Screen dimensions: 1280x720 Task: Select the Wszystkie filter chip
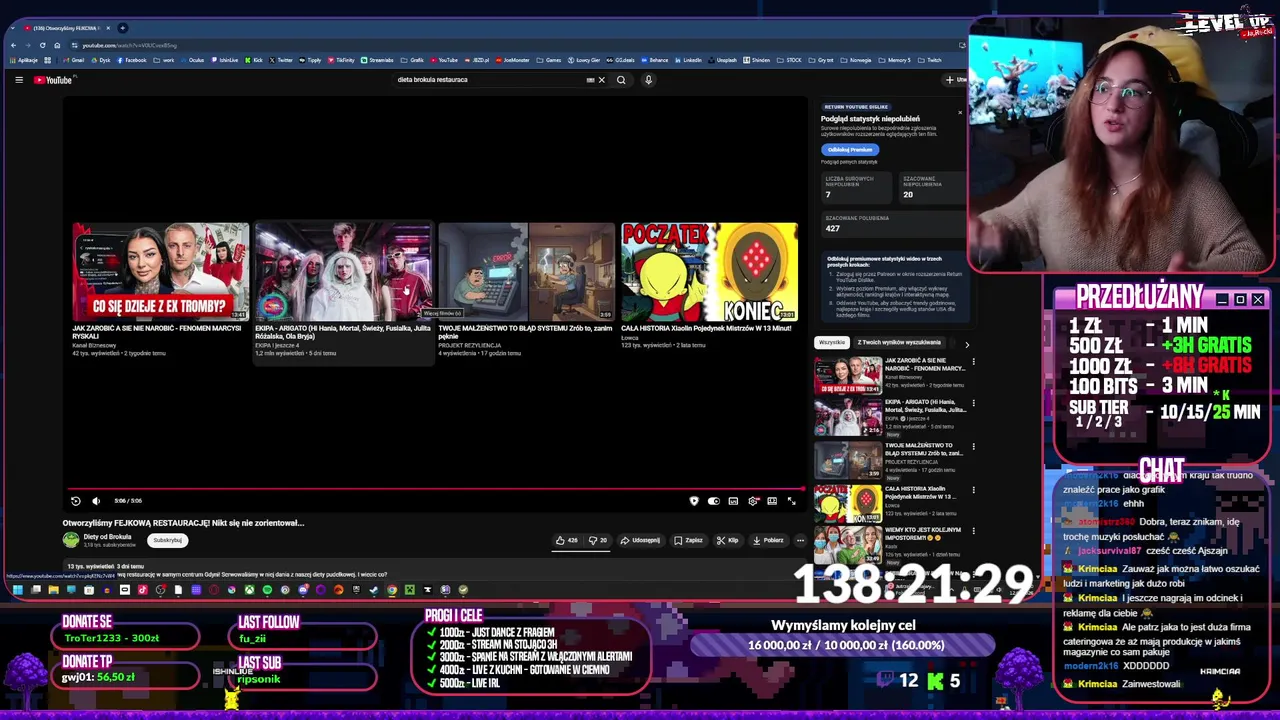832,342
